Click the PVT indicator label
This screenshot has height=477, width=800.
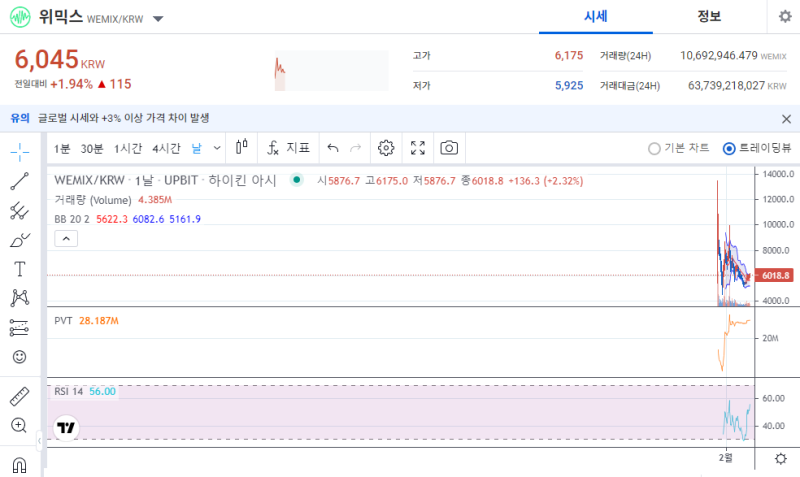click(63, 320)
